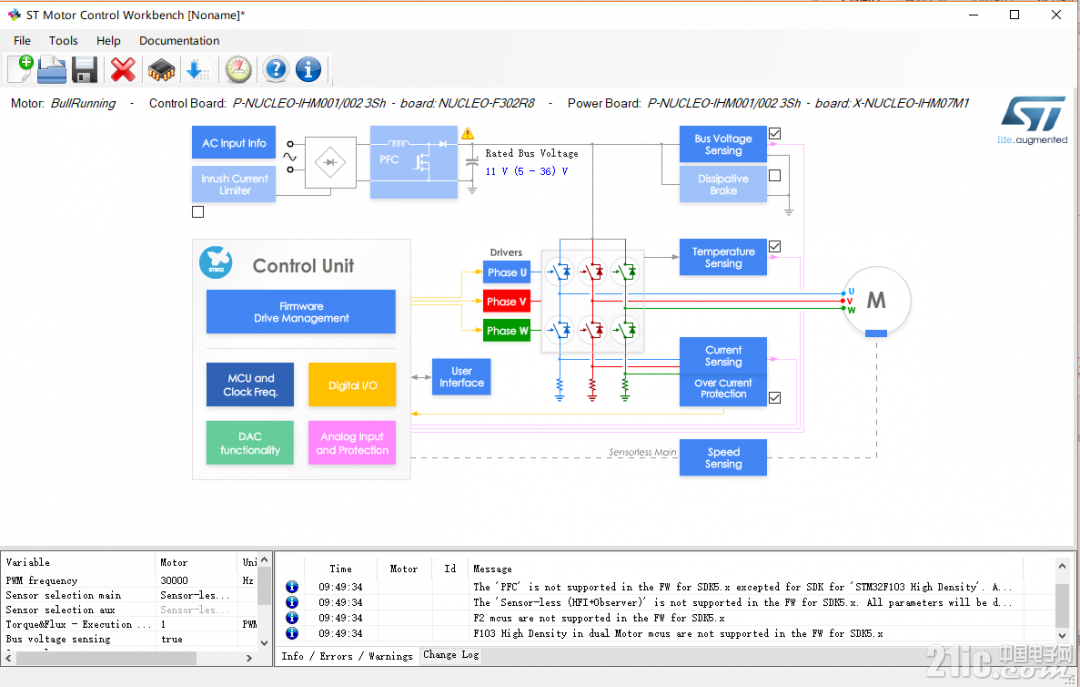This screenshot has width=1080, height=687.
Task: Click the Time column header in log
Action: 340,568
